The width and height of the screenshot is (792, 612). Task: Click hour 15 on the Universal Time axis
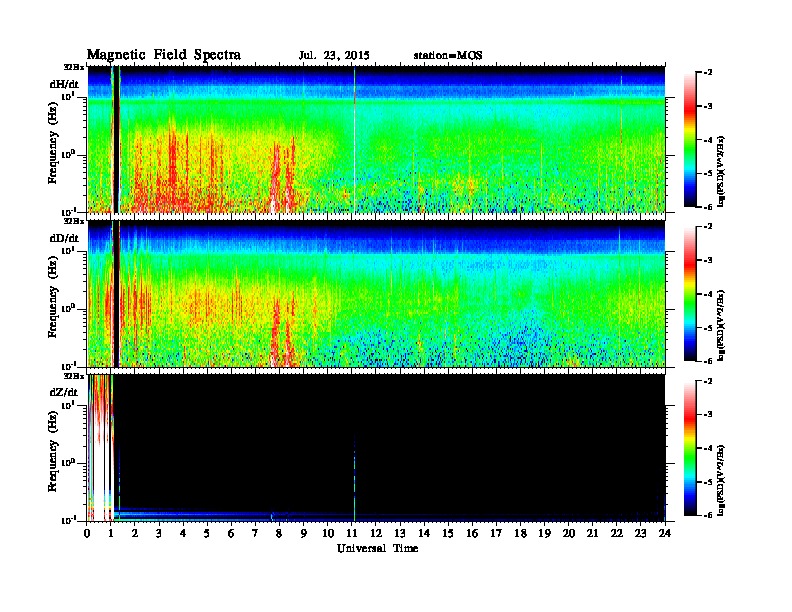tap(448, 533)
